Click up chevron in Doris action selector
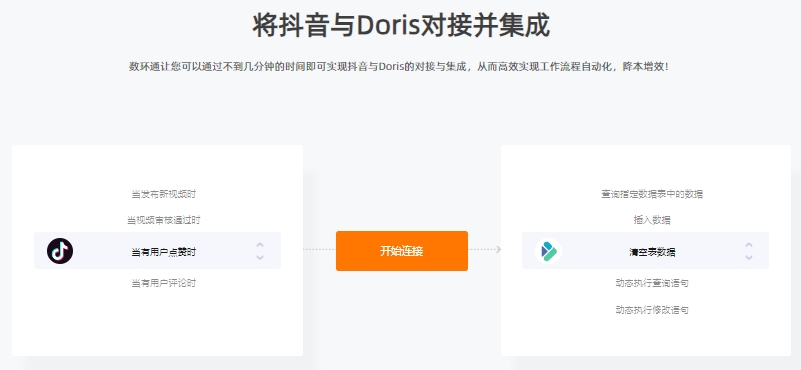Image resolution: width=801 pixels, height=370 pixels. pyautogui.click(x=748, y=245)
